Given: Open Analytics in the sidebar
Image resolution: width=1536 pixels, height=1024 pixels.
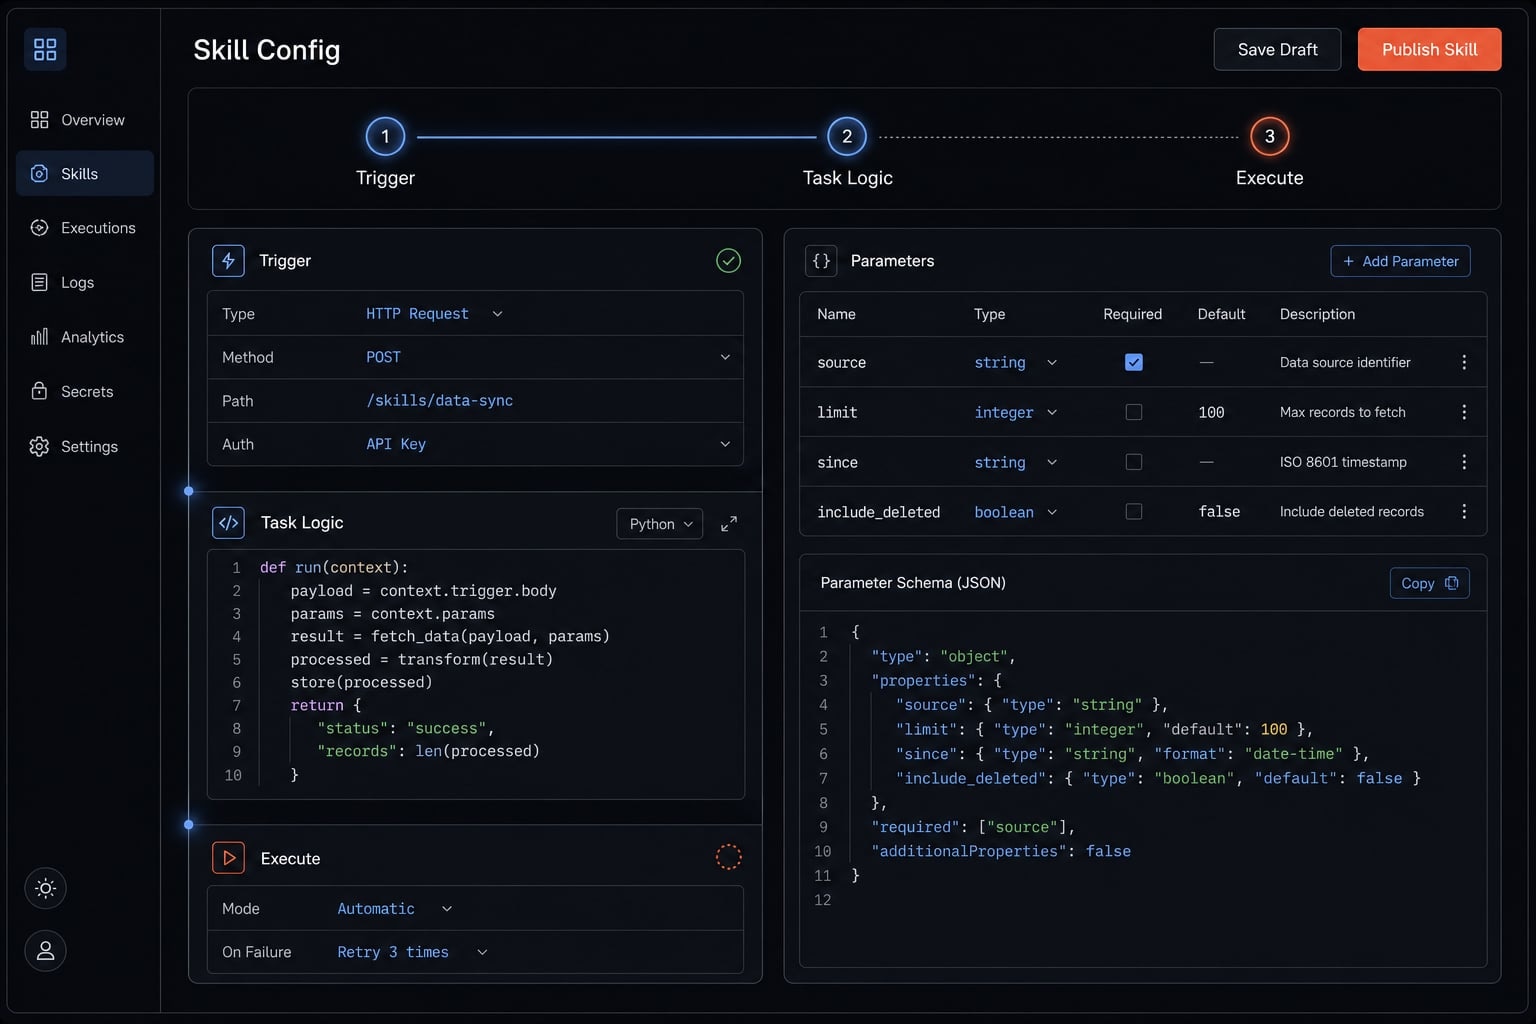Looking at the screenshot, I should pos(84,337).
